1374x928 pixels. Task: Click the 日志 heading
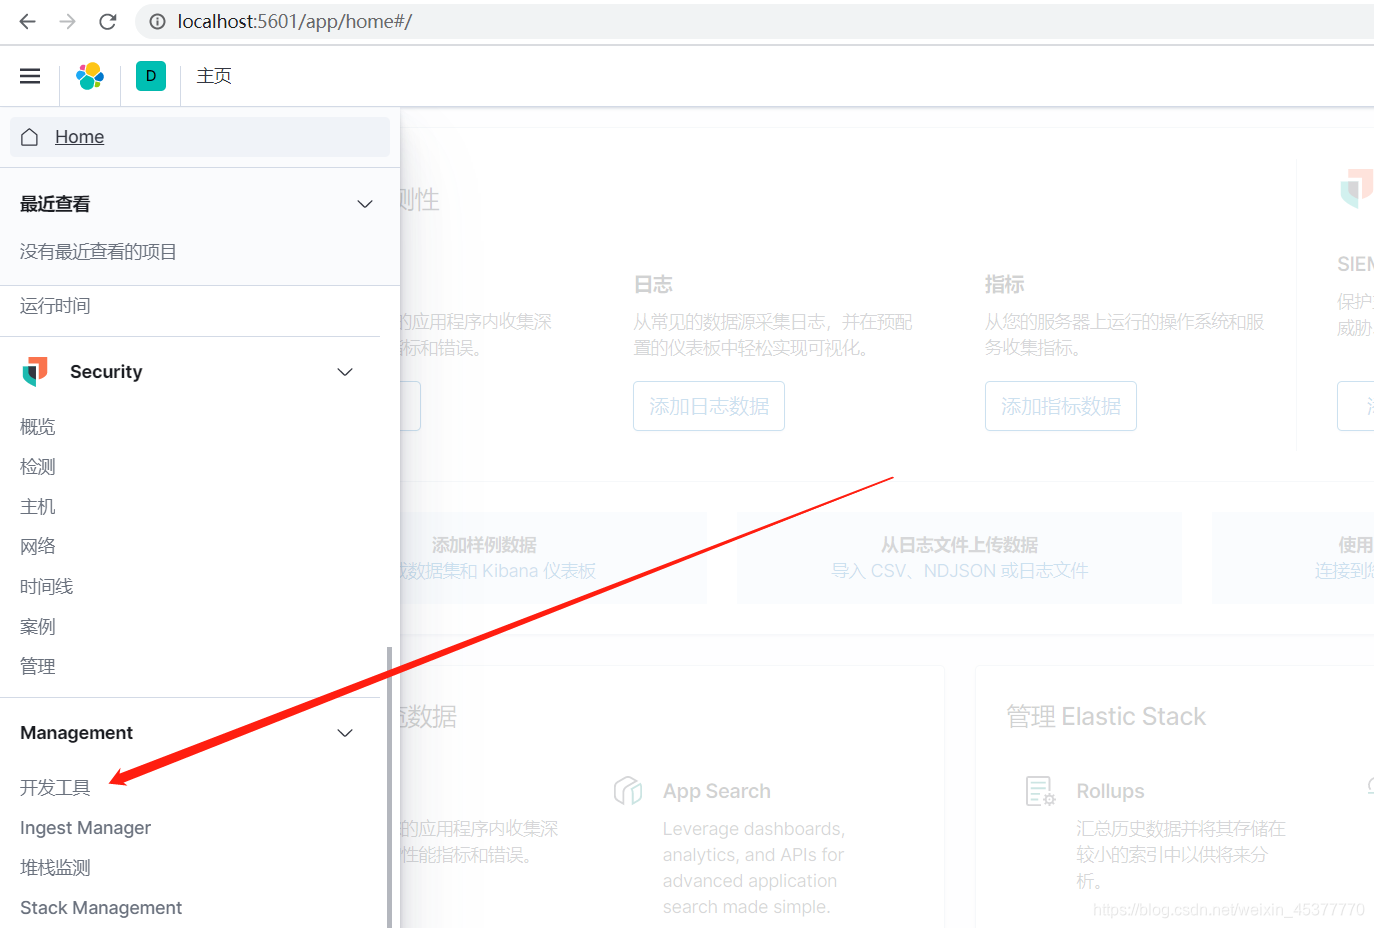(653, 285)
